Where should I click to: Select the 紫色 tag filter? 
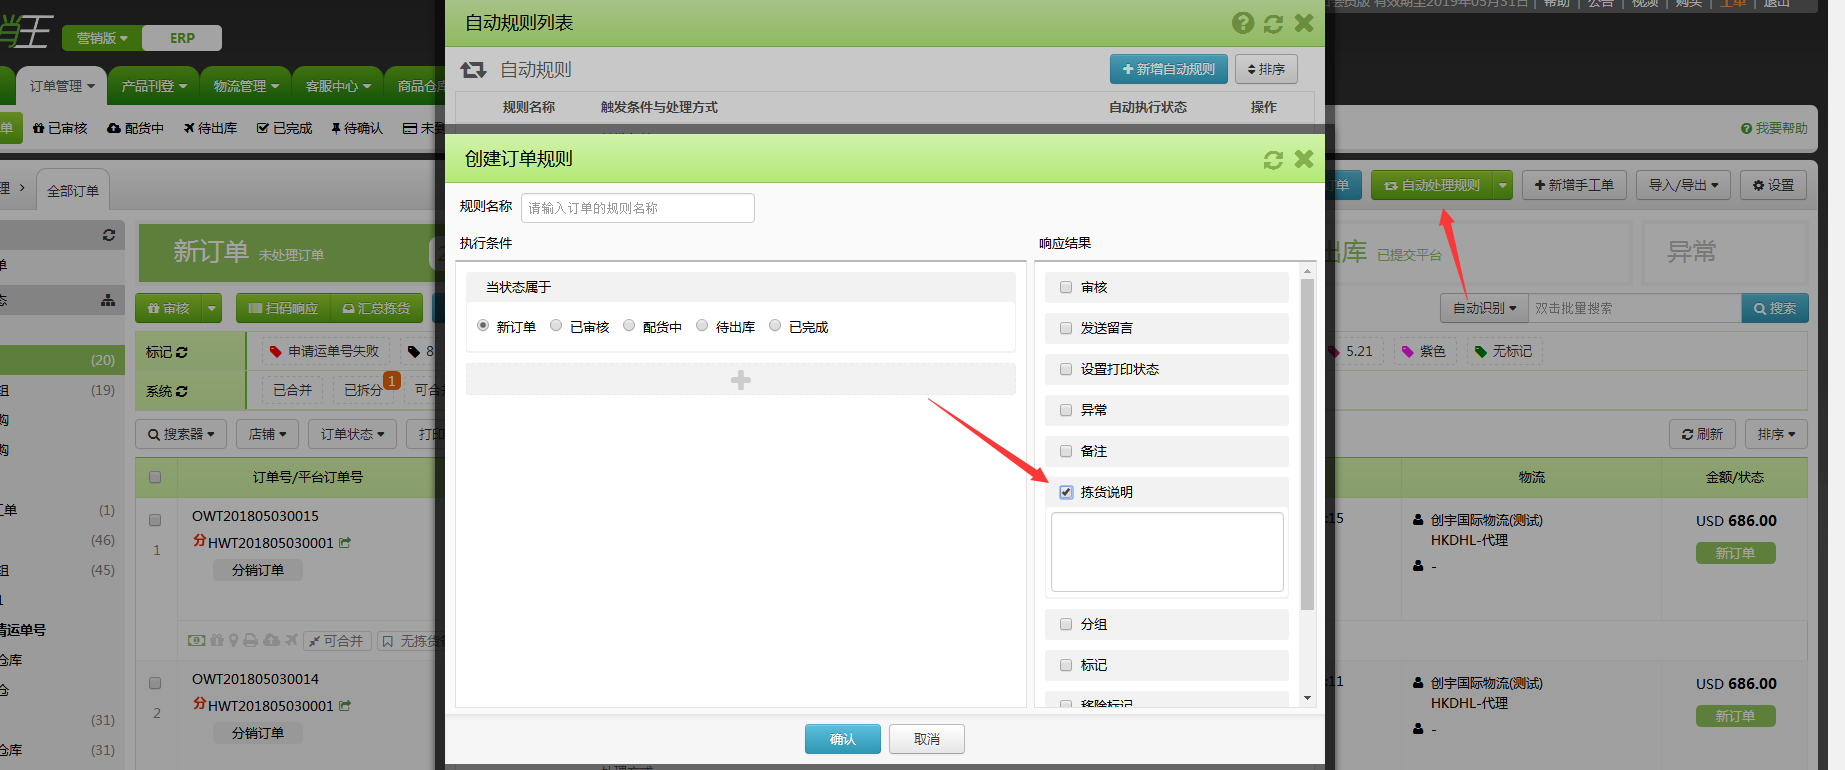tap(1424, 351)
